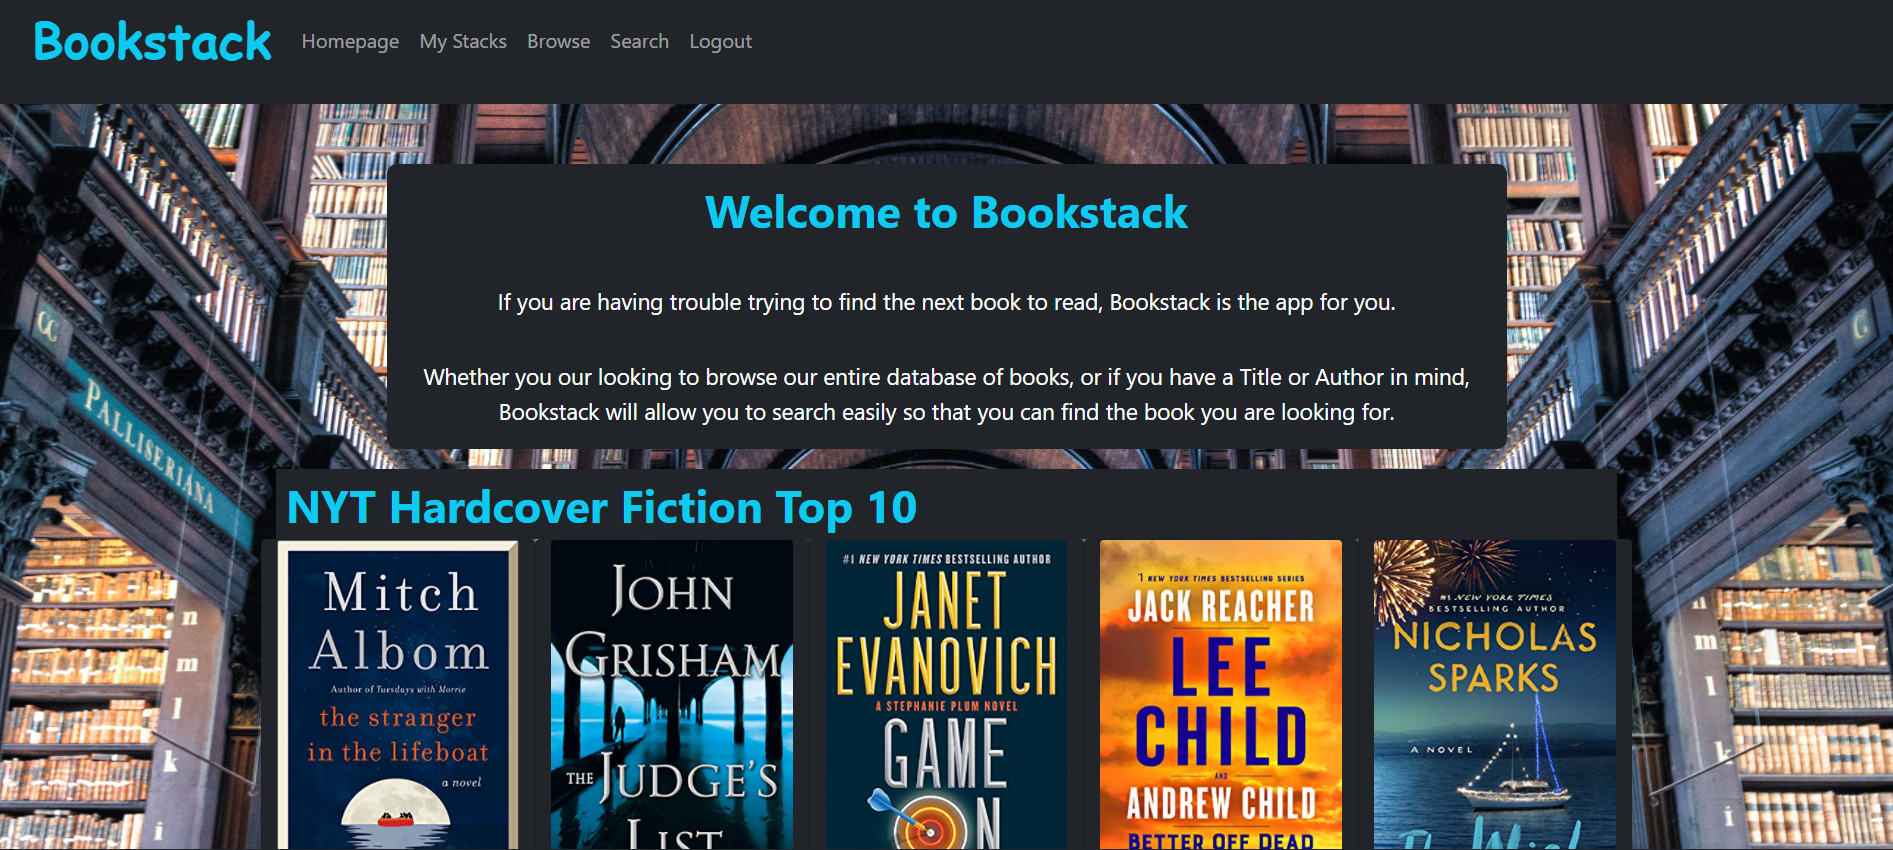The height and width of the screenshot is (850, 1893).
Task: Go to My Stacks
Action: (463, 42)
